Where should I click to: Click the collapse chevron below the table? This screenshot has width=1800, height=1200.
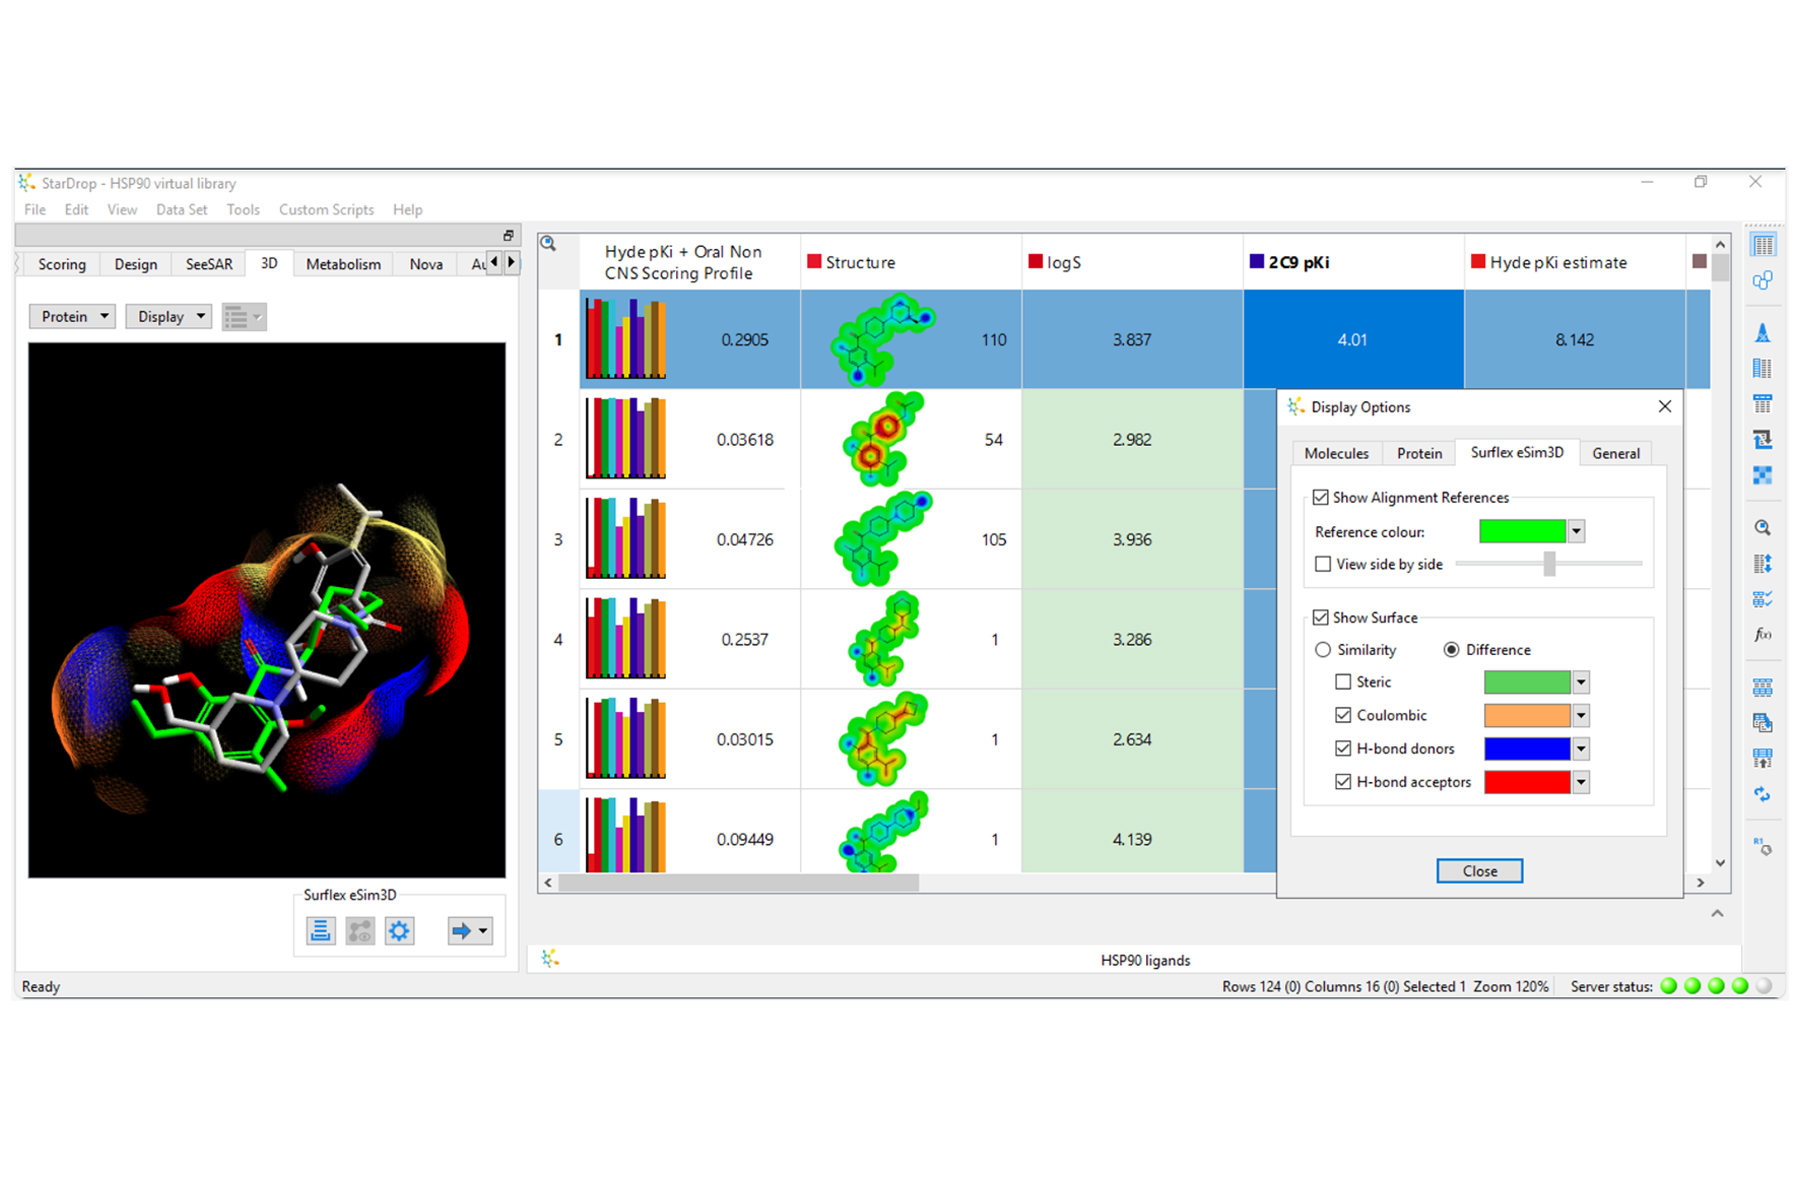pos(1717,913)
